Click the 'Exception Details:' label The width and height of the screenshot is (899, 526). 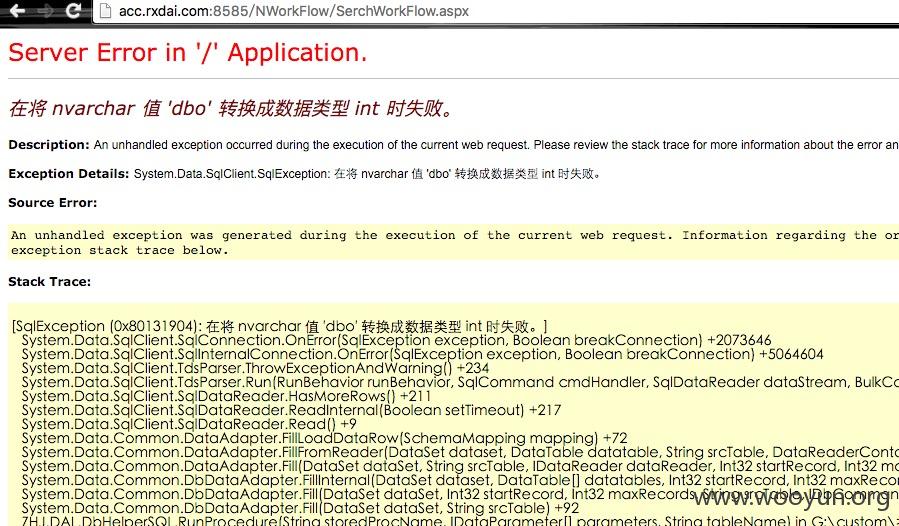click(68, 174)
